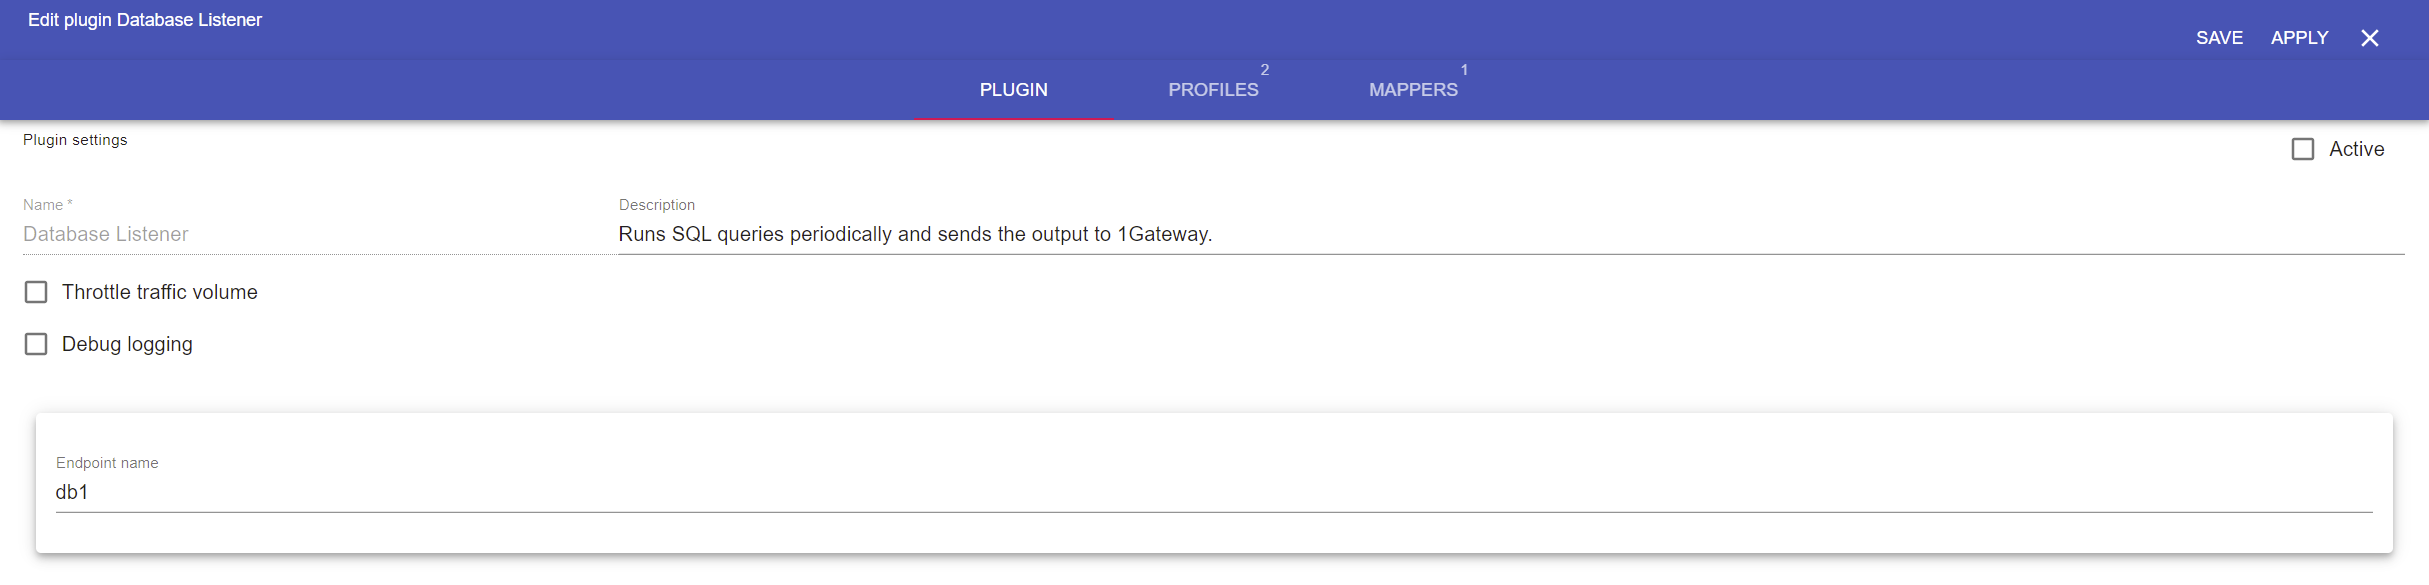Select the PLUGIN tab
The image size is (2429, 585).
[1013, 90]
